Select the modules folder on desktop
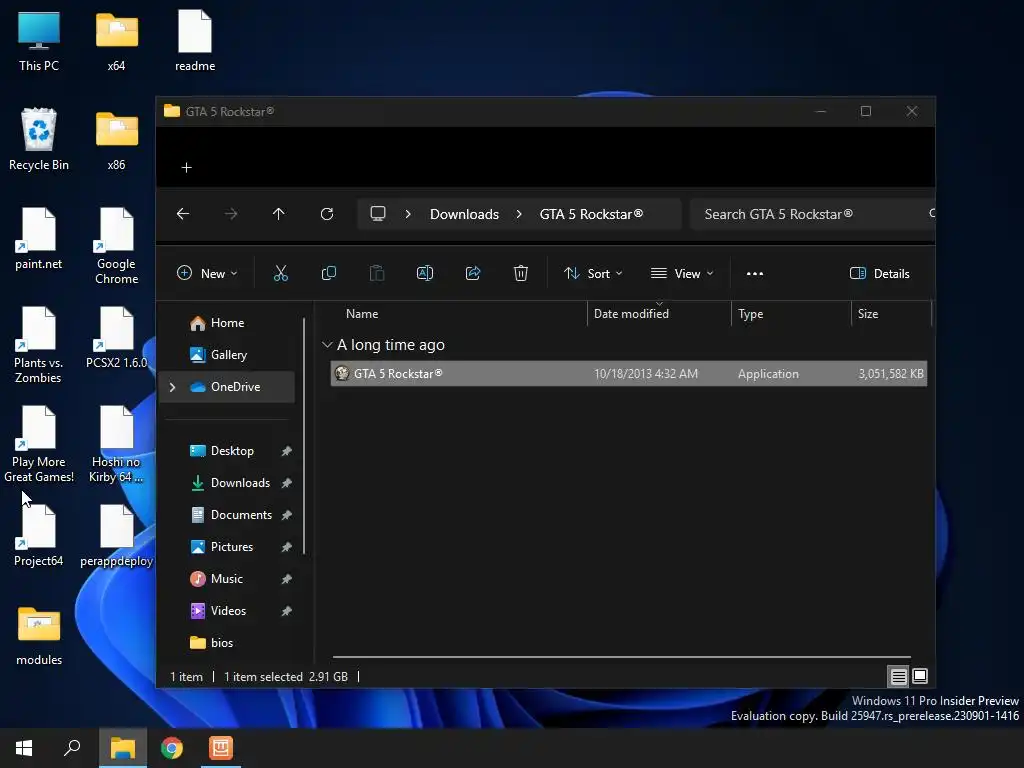 (39, 636)
